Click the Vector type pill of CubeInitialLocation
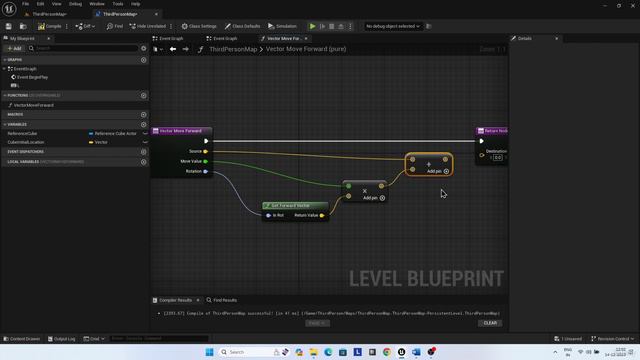This screenshot has height=360, width=640. [98, 142]
